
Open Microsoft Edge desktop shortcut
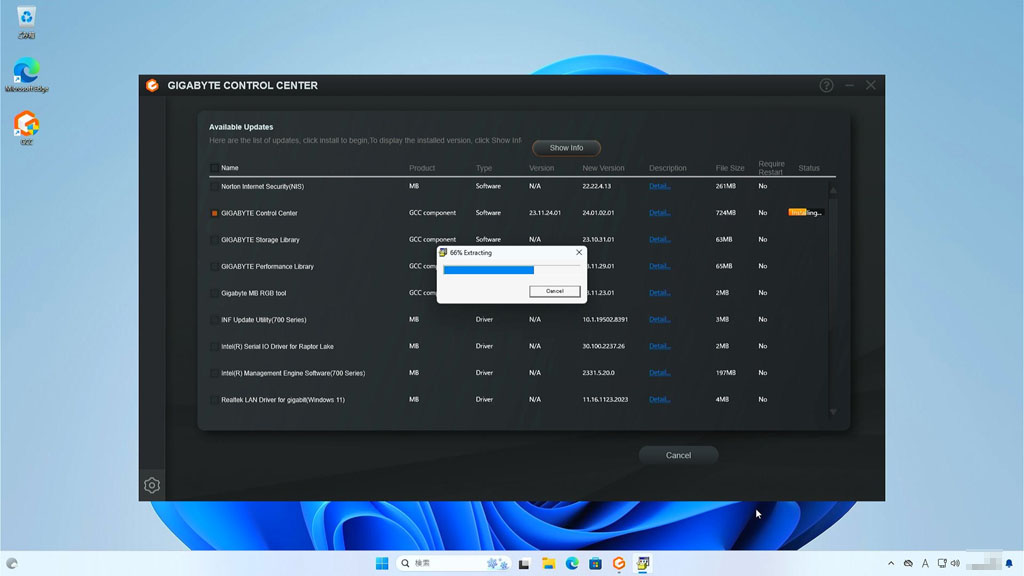[x=26, y=72]
